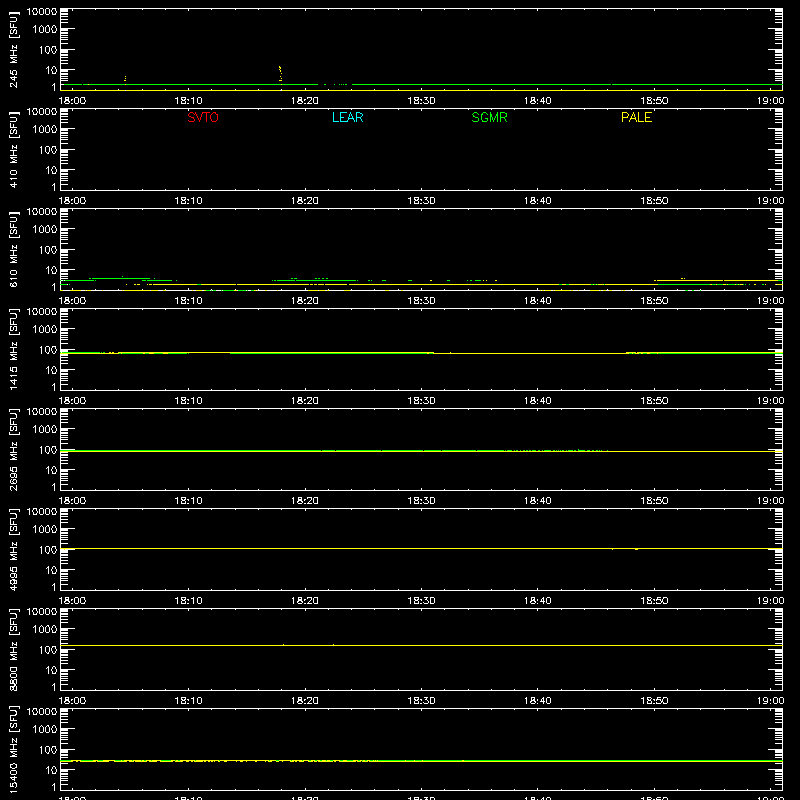Image resolution: width=800 pixels, height=800 pixels.
Task: Click the yellow flux trace in 4995 MHz plot
Action: (x=421, y=548)
